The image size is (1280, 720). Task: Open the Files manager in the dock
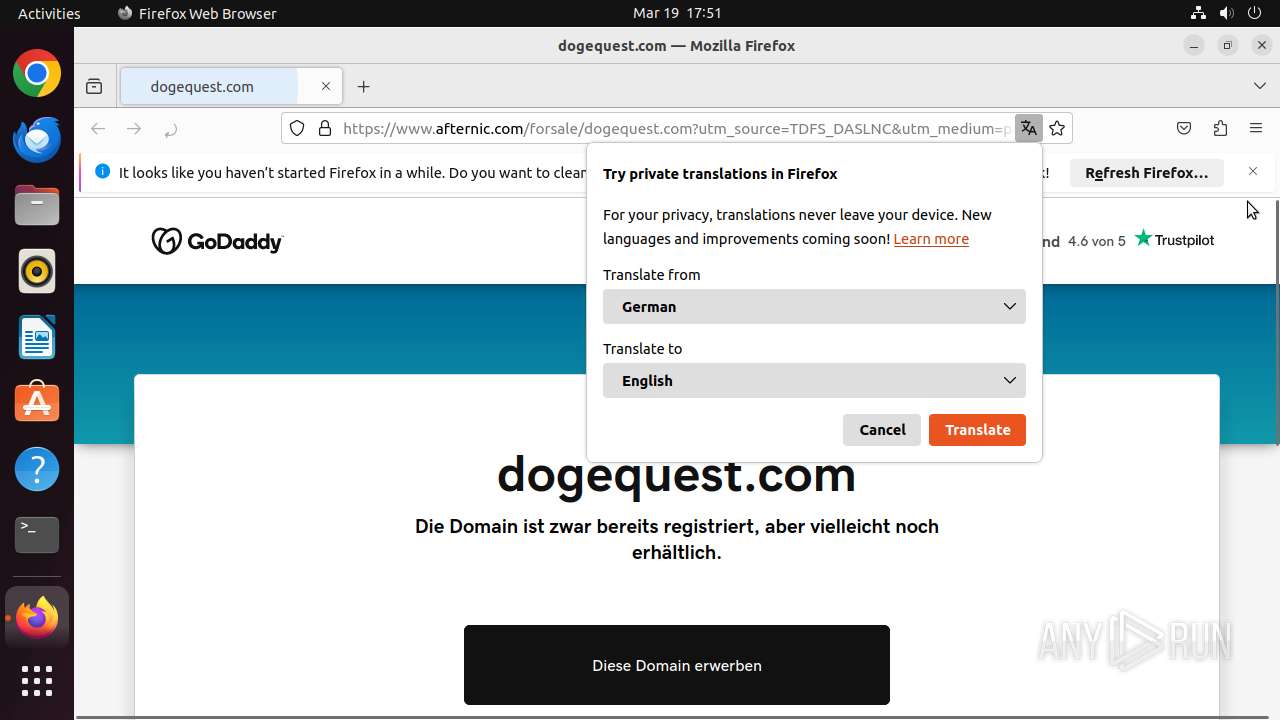pyautogui.click(x=37, y=206)
